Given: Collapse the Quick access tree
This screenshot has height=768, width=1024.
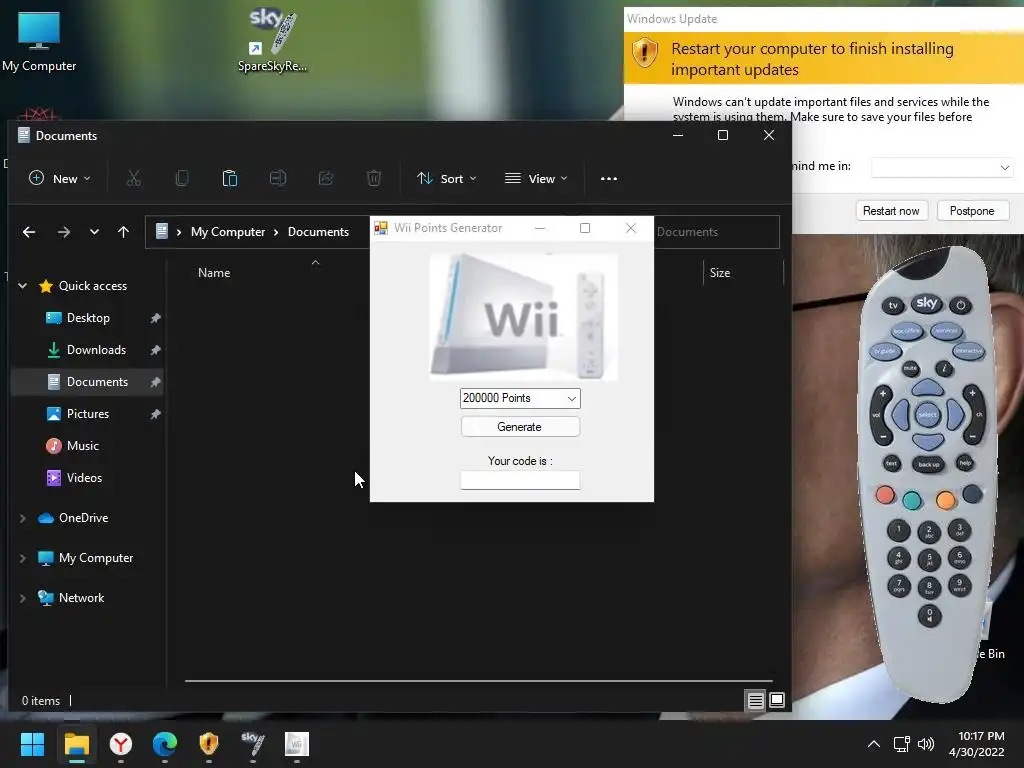Looking at the screenshot, I should point(23,286).
